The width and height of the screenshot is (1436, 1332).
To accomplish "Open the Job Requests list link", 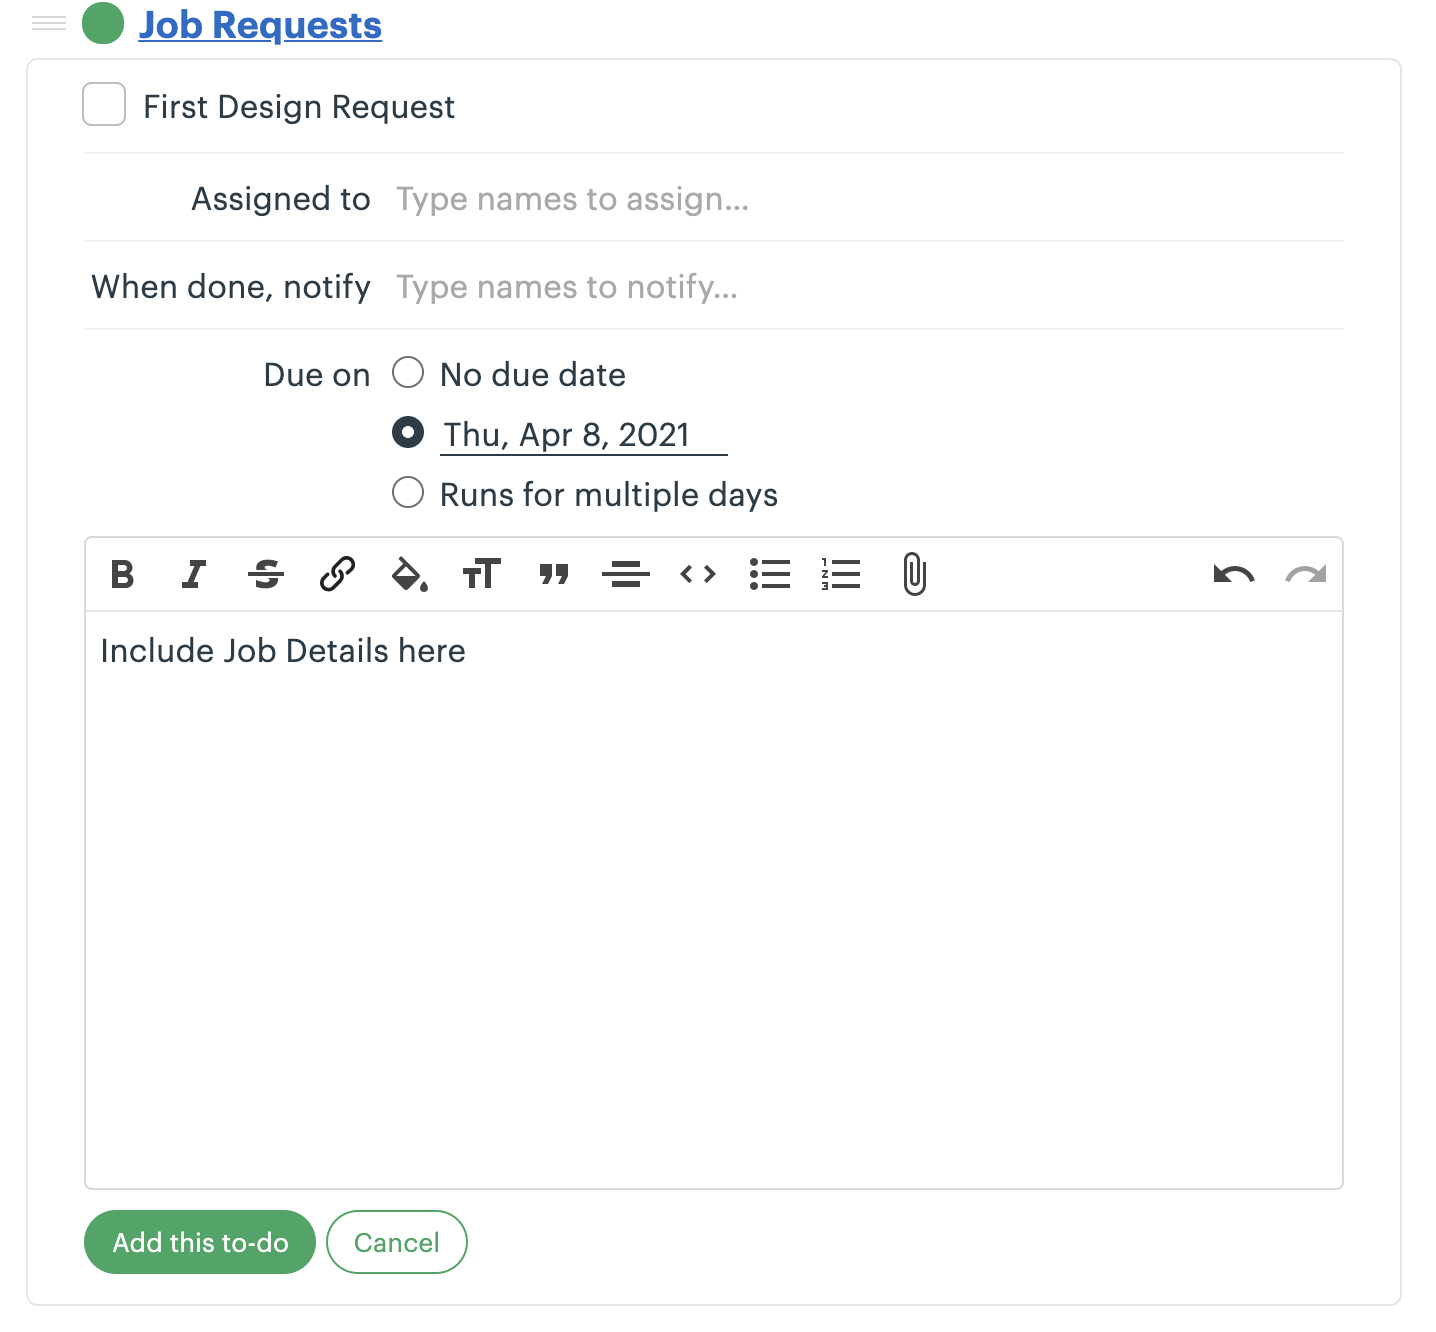I will pyautogui.click(x=260, y=25).
